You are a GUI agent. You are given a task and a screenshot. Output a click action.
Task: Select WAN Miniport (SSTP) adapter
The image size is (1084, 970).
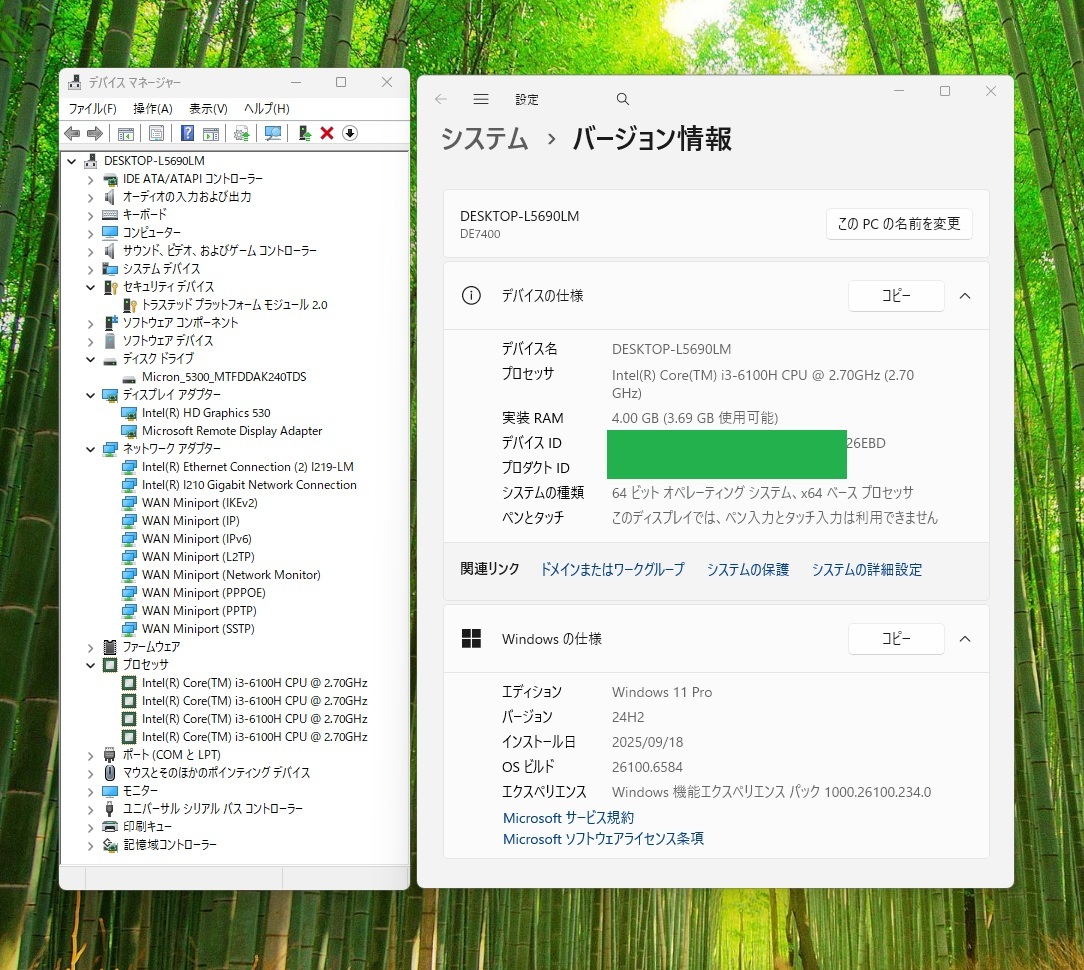[x=198, y=628]
